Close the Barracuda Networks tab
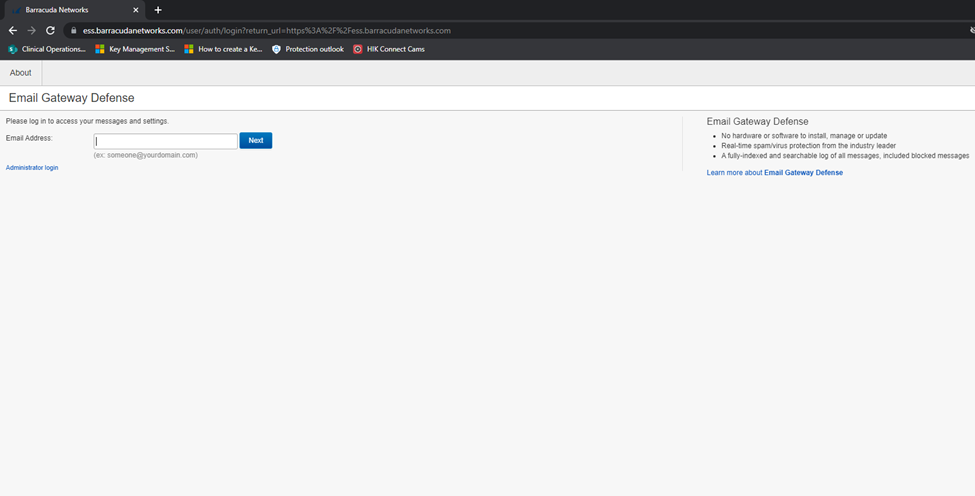 tap(136, 10)
